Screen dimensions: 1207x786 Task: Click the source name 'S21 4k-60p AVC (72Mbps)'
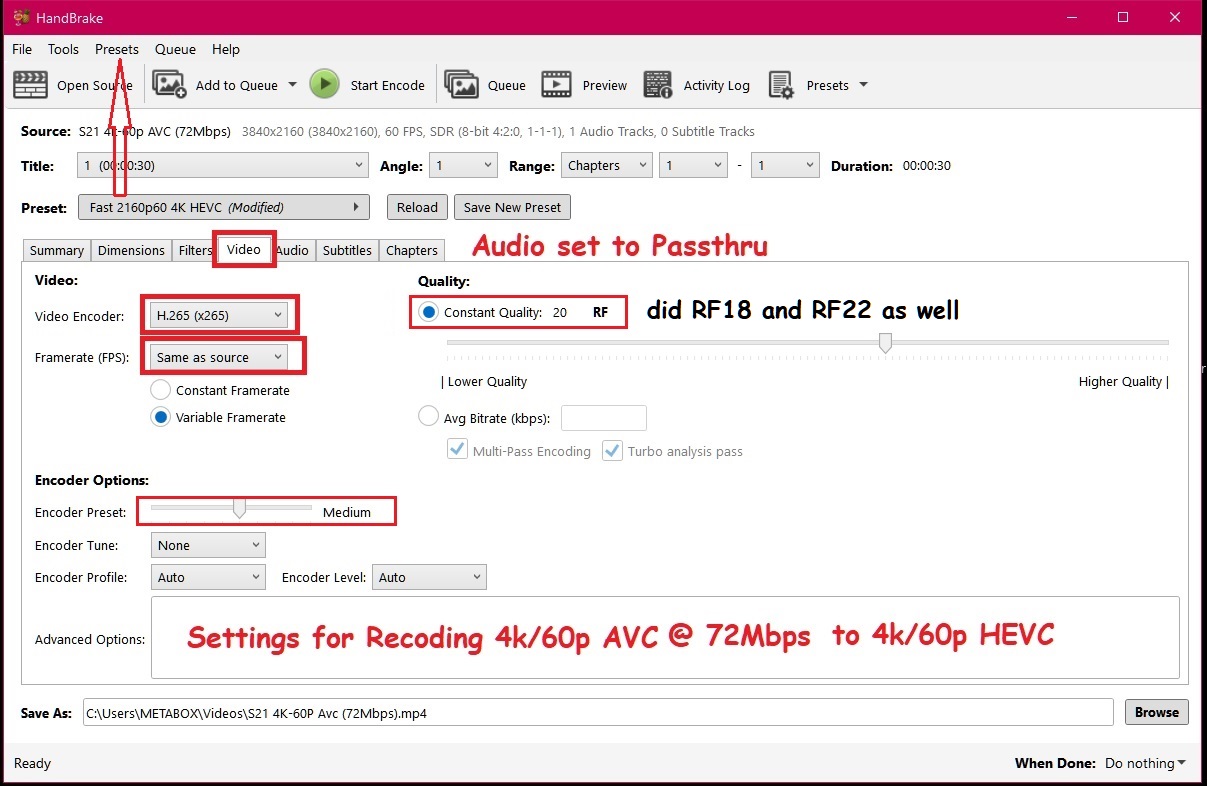[155, 131]
